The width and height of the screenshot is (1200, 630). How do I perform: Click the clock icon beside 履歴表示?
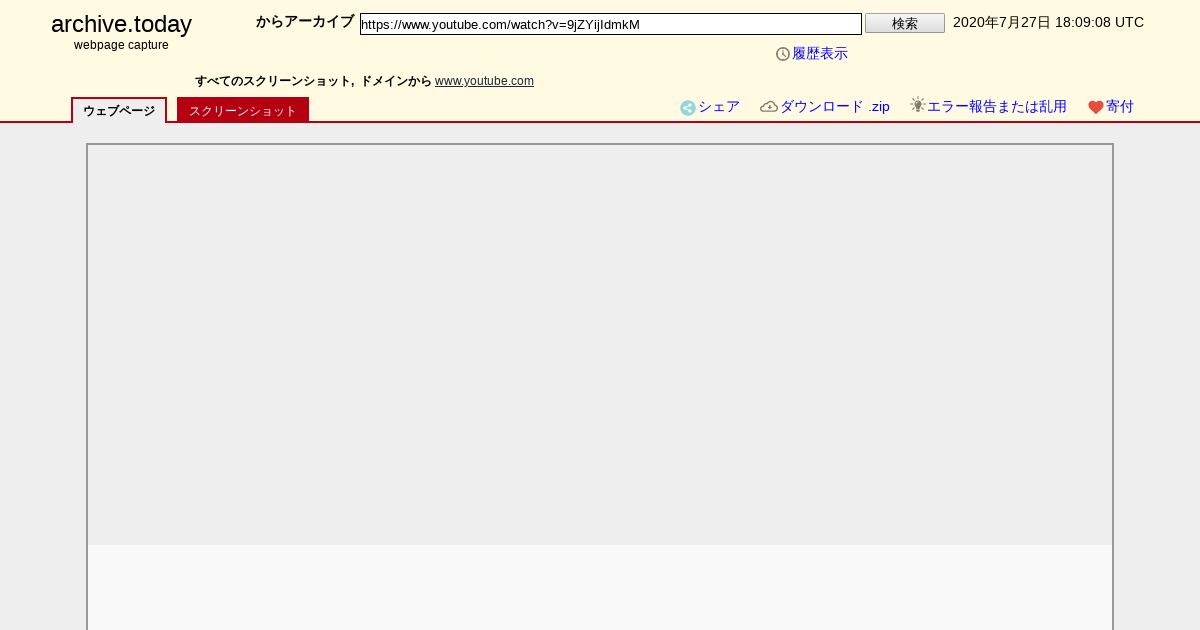click(783, 54)
